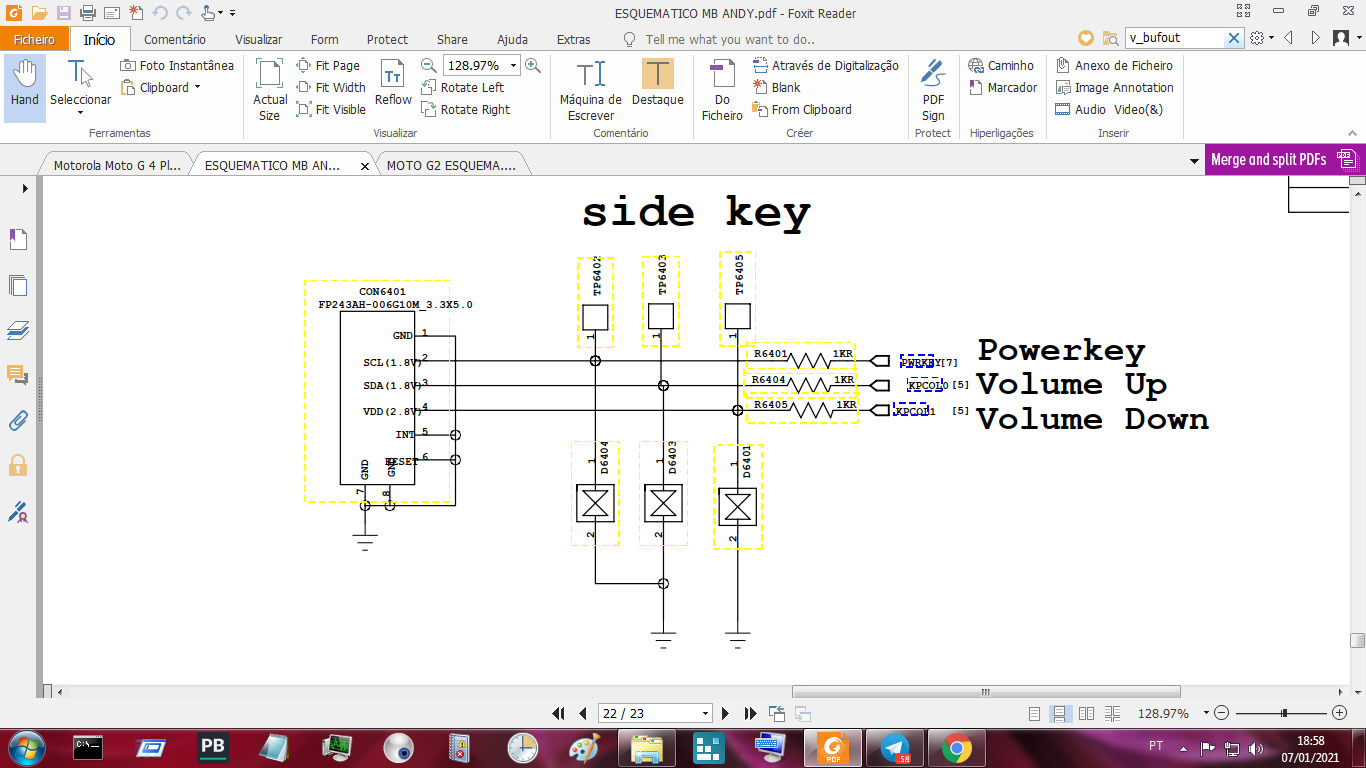This screenshot has width=1366, height=768.
Task: Toggle facing pages view in status bar
Action: [1086, 714]
